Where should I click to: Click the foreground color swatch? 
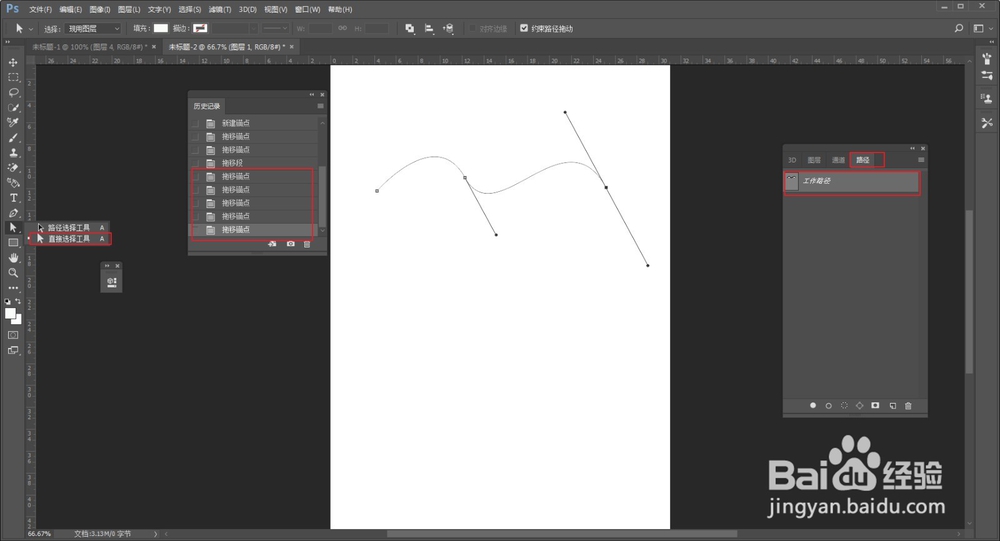[10, 313]
